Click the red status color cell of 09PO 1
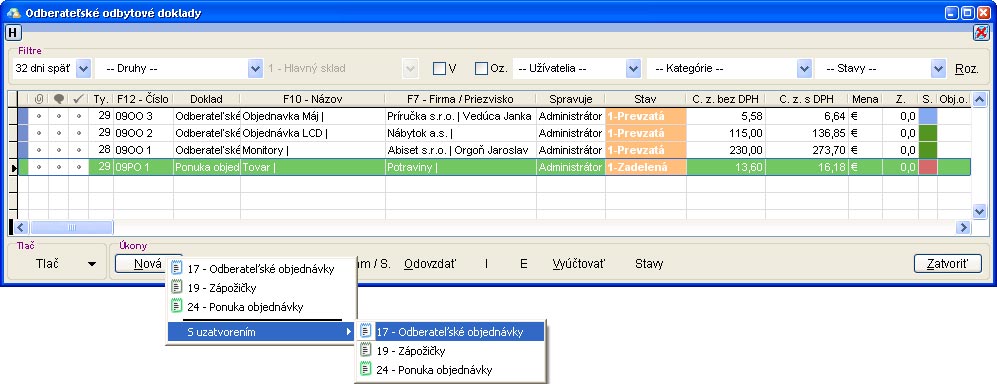The width and height of the screenshot is (997, 384). coord(928,167)
